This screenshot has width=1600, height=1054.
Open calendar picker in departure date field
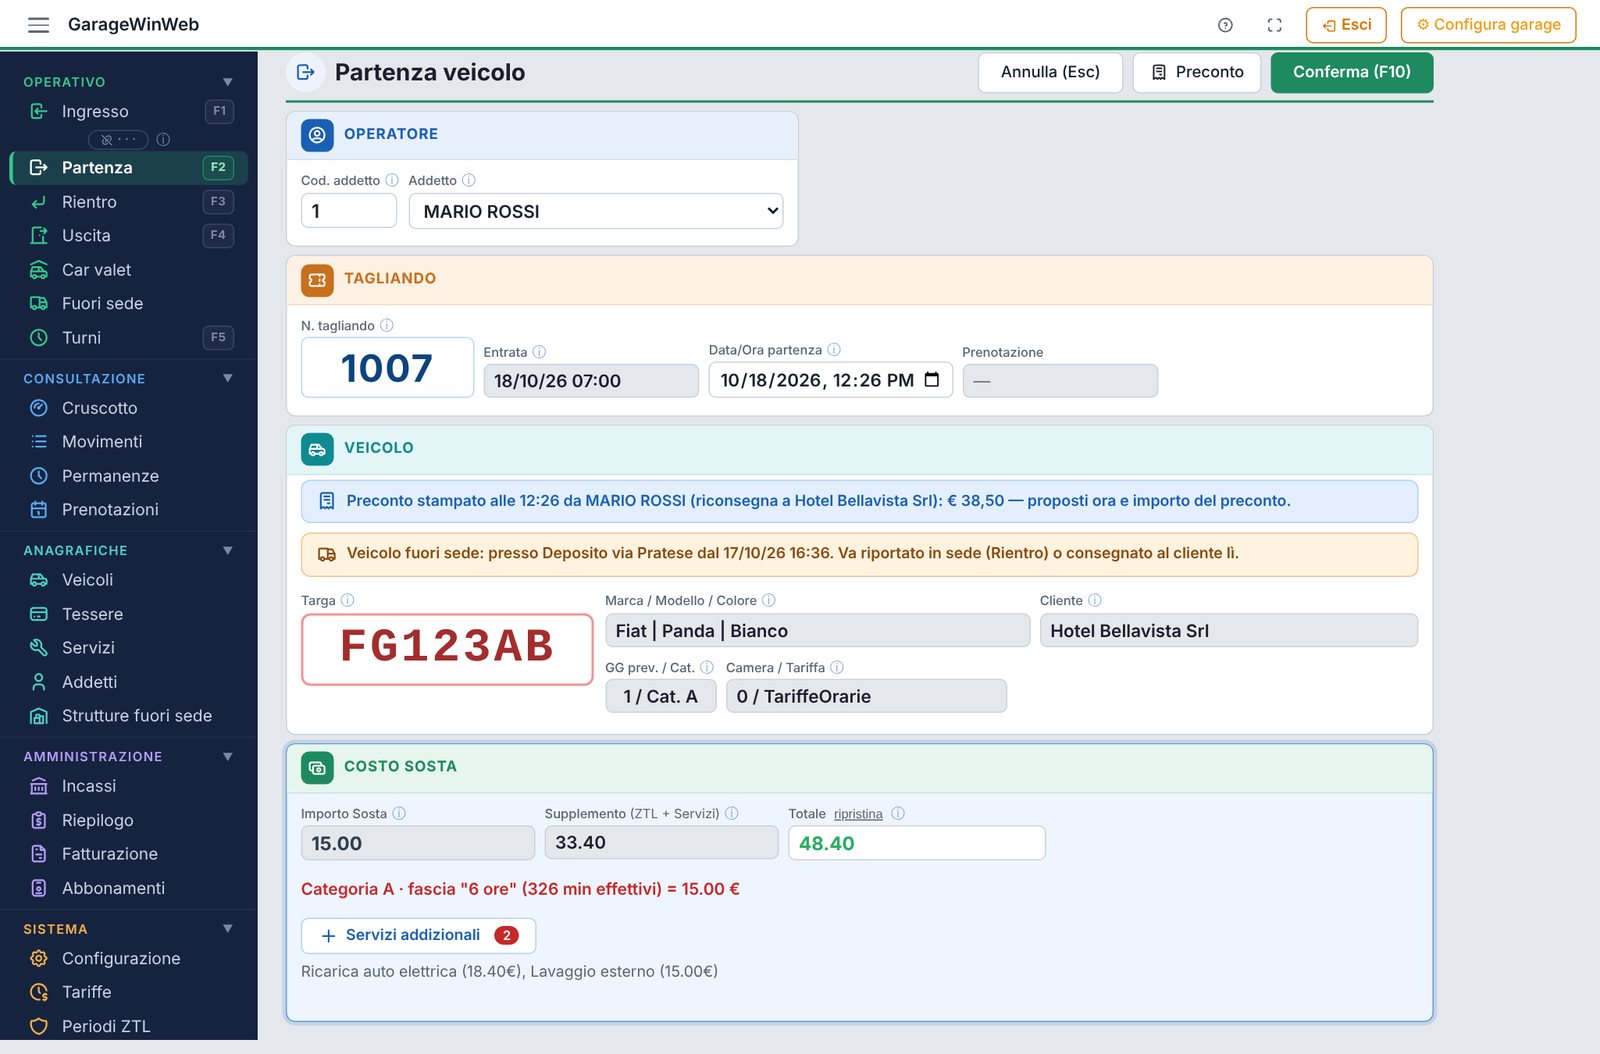click(x=932, y=380)
